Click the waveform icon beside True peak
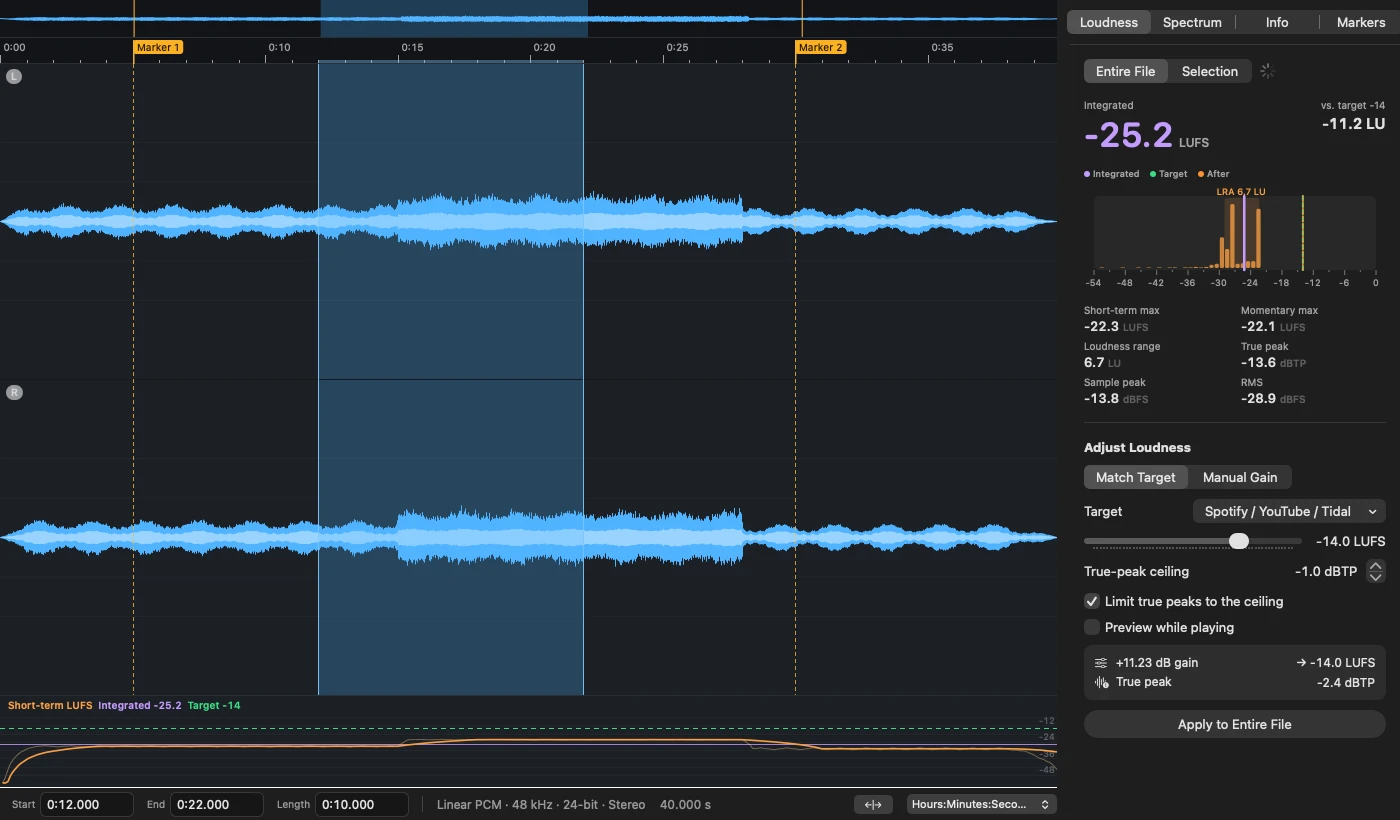Image resolution: width=1400 pixels, height=820 pixels. click(1101, 683)
